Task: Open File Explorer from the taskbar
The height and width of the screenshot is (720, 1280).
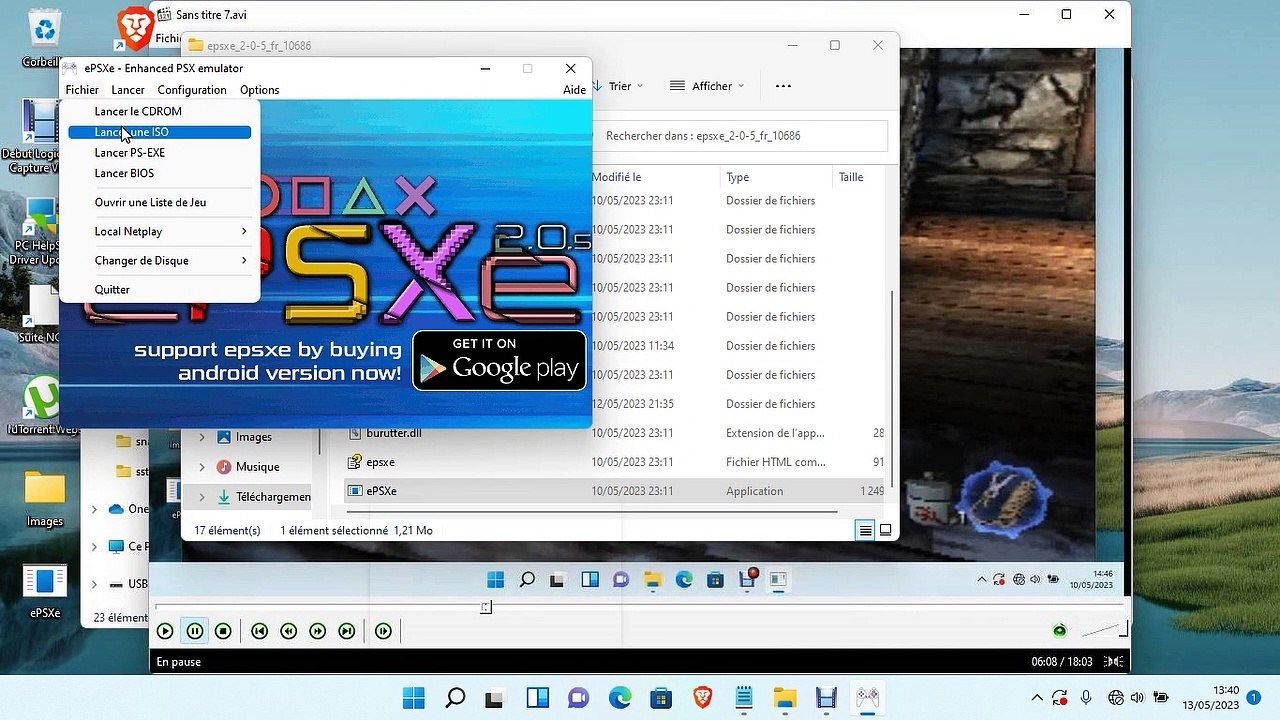Action: tap(785, 697)
